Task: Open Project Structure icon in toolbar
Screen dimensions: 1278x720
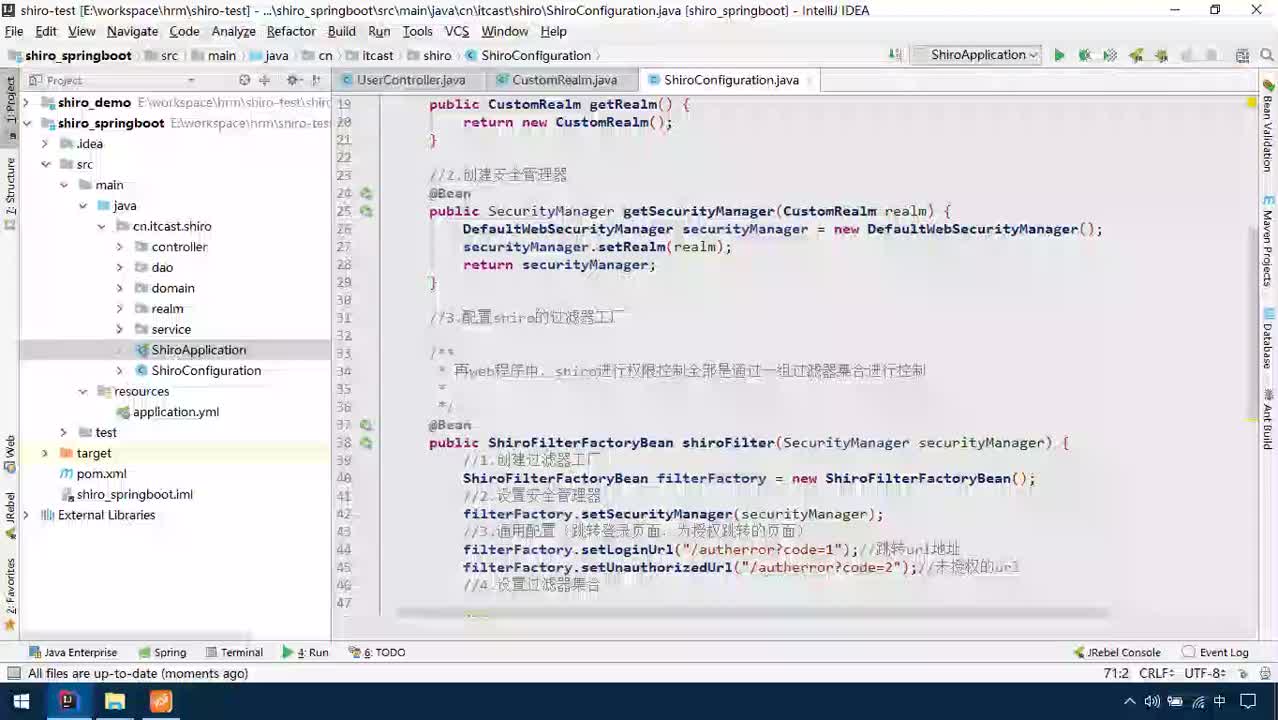Action: [1242, 56]
